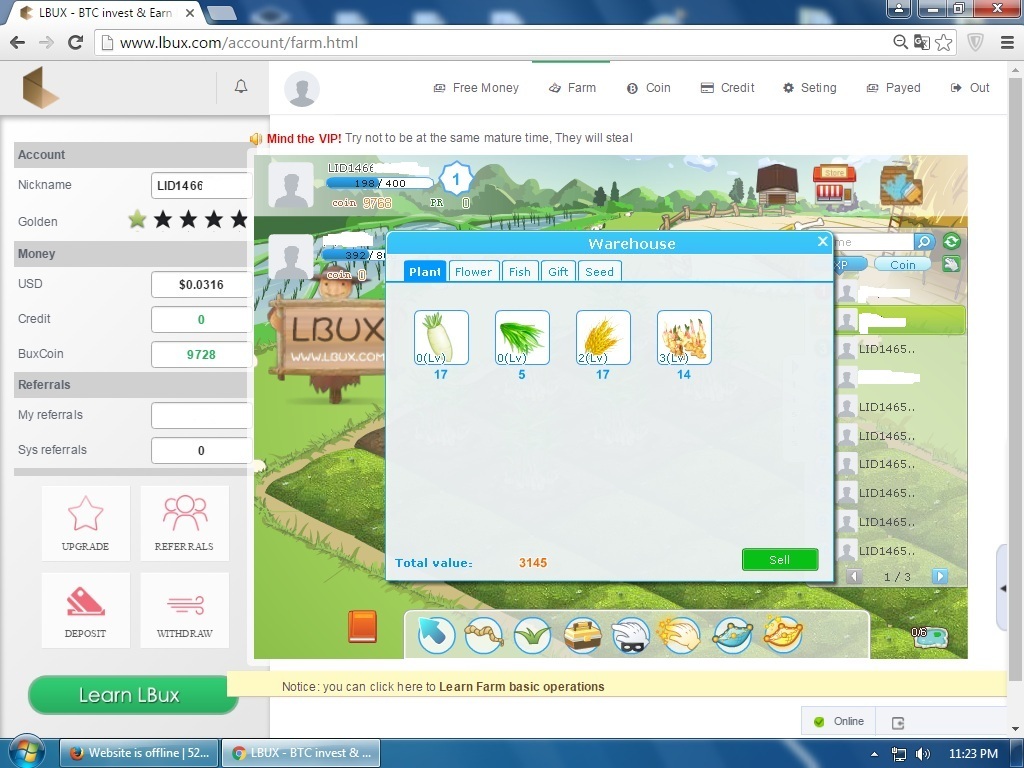The height and width of the screenshot is (768, 1024).
Task: Switch to the Fish tab
Action: pos(520,272)
